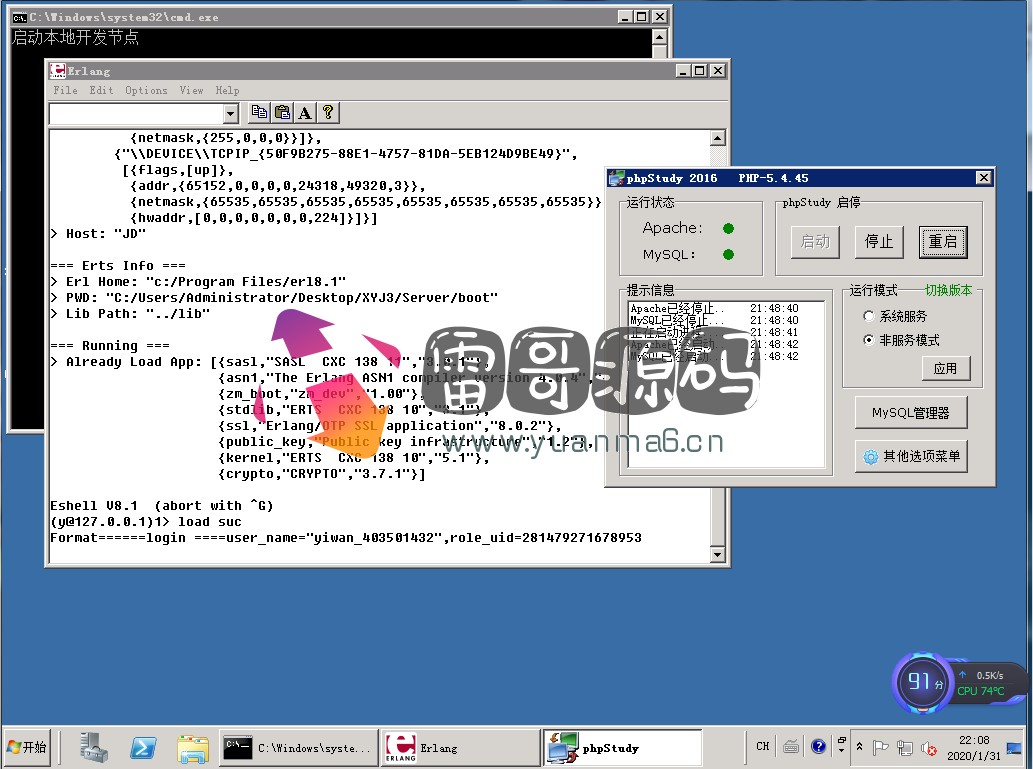Viewport: 1033px width, 769px height.
Task: Click the 停止 button in phpStudy
Action: pos(879,242)
